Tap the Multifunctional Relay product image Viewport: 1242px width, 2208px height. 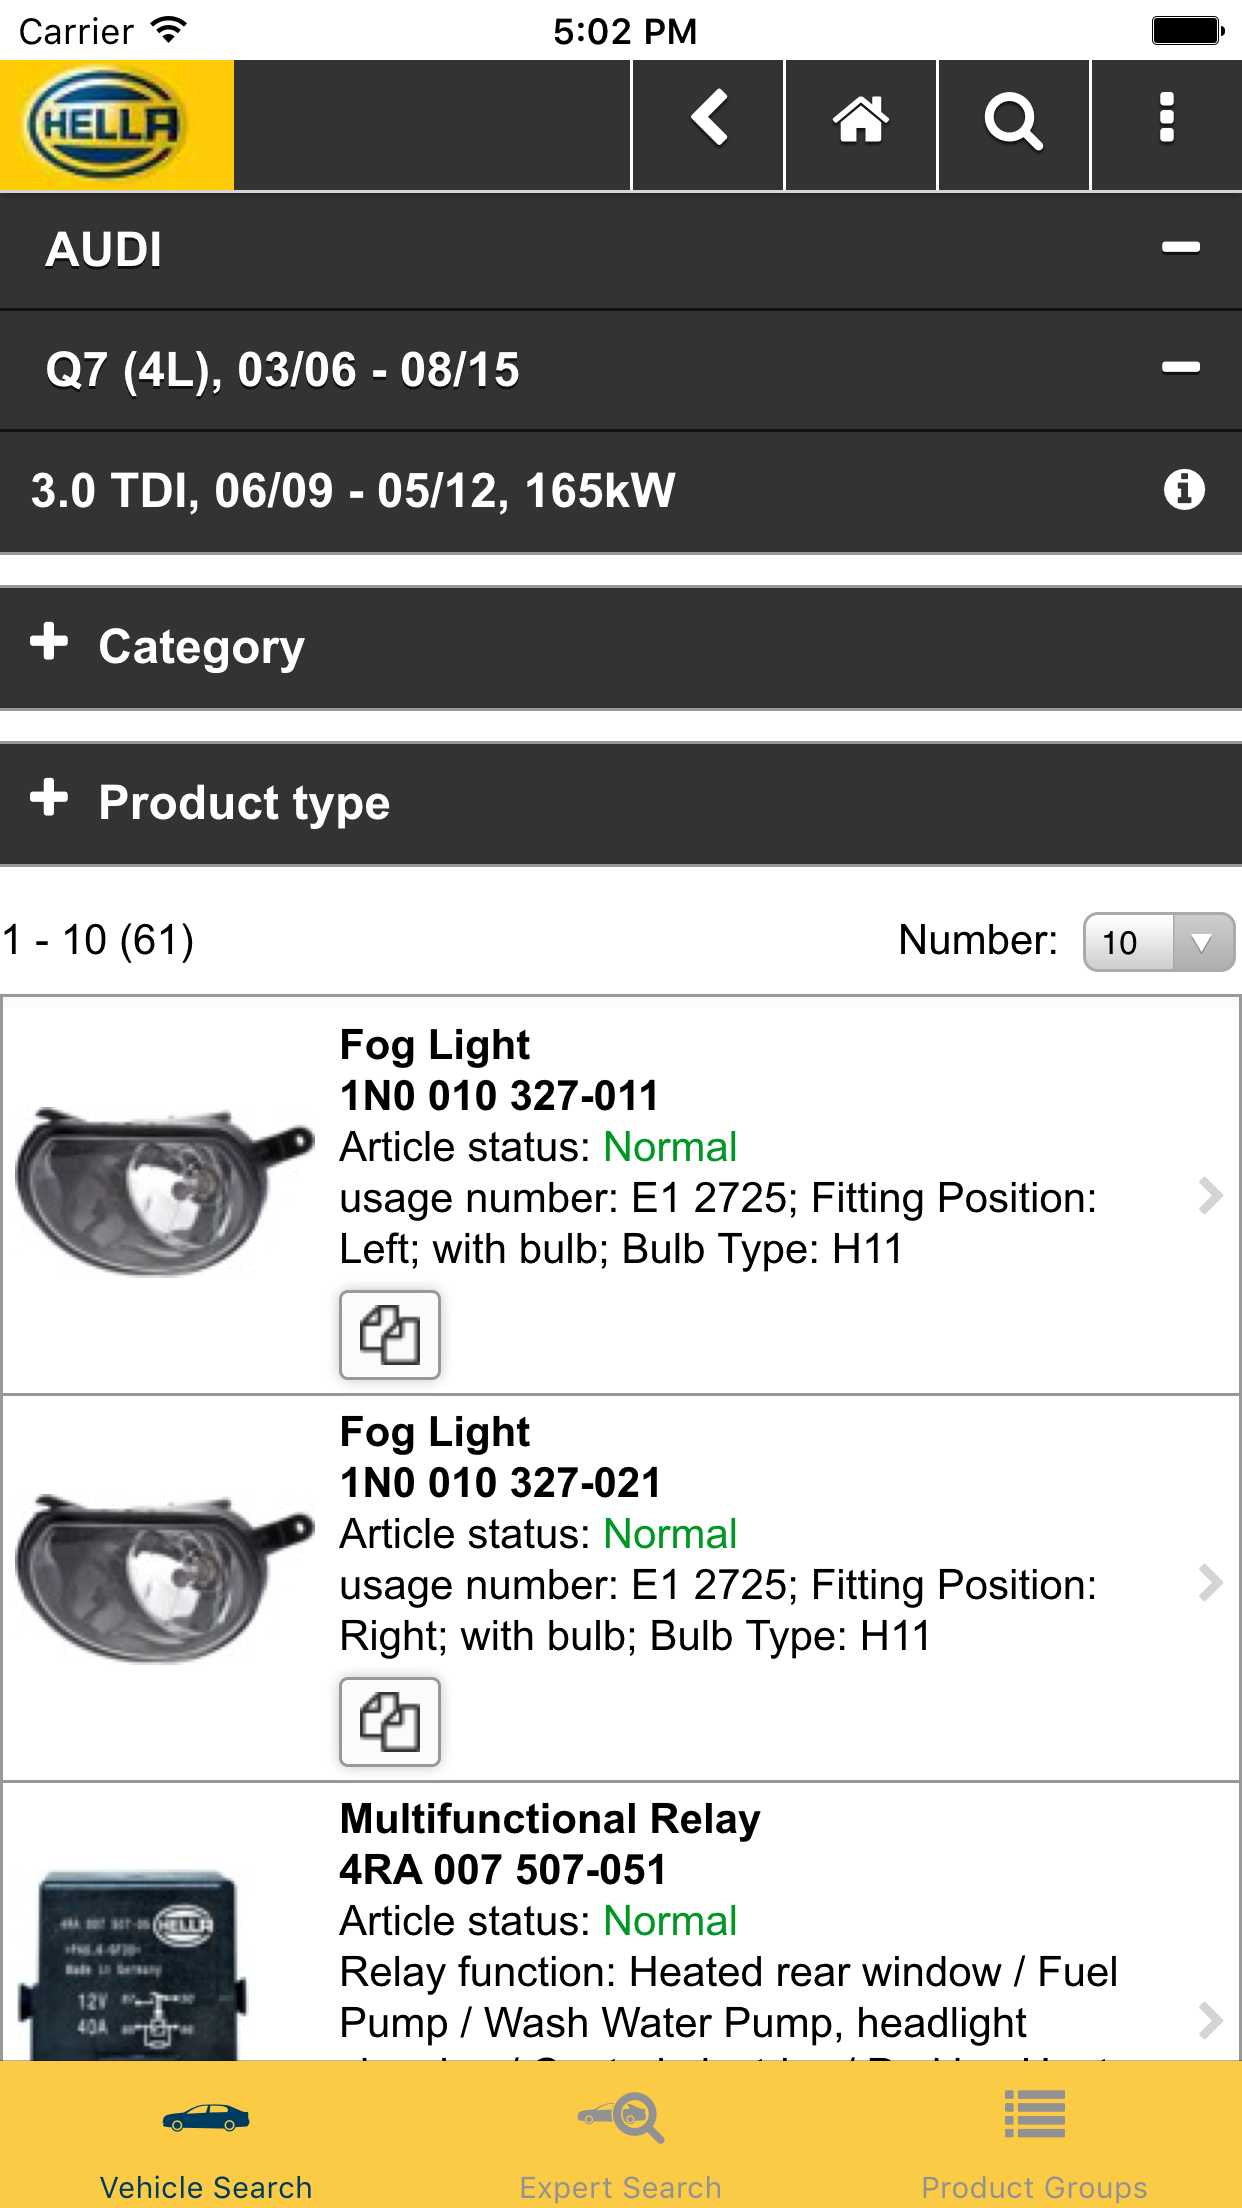pyautogui.click(x=140, y=1960)
